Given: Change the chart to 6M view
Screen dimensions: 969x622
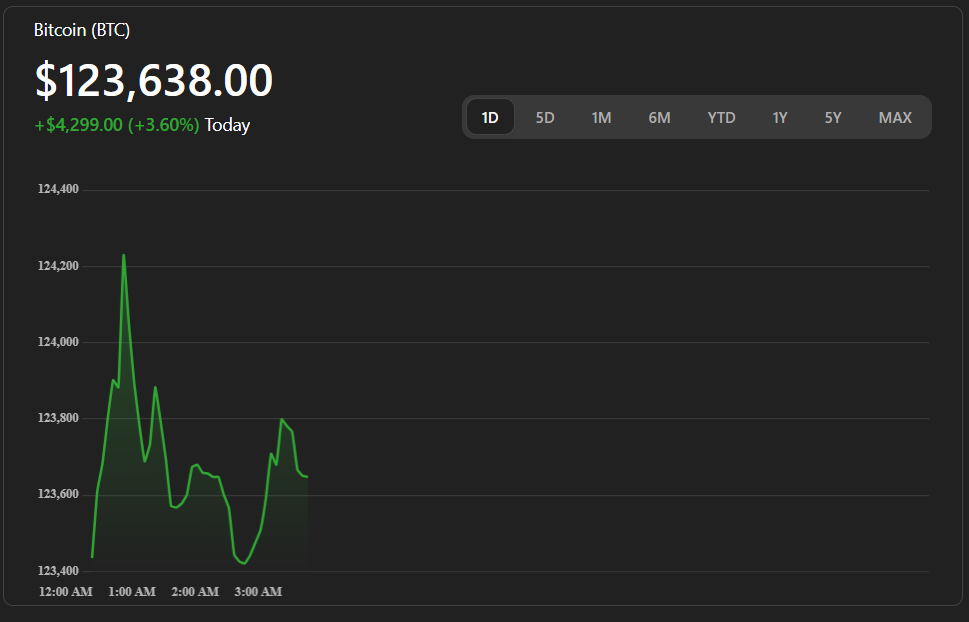Looking at the screenshot, I should pyautogui.click(x=659, y=118).
